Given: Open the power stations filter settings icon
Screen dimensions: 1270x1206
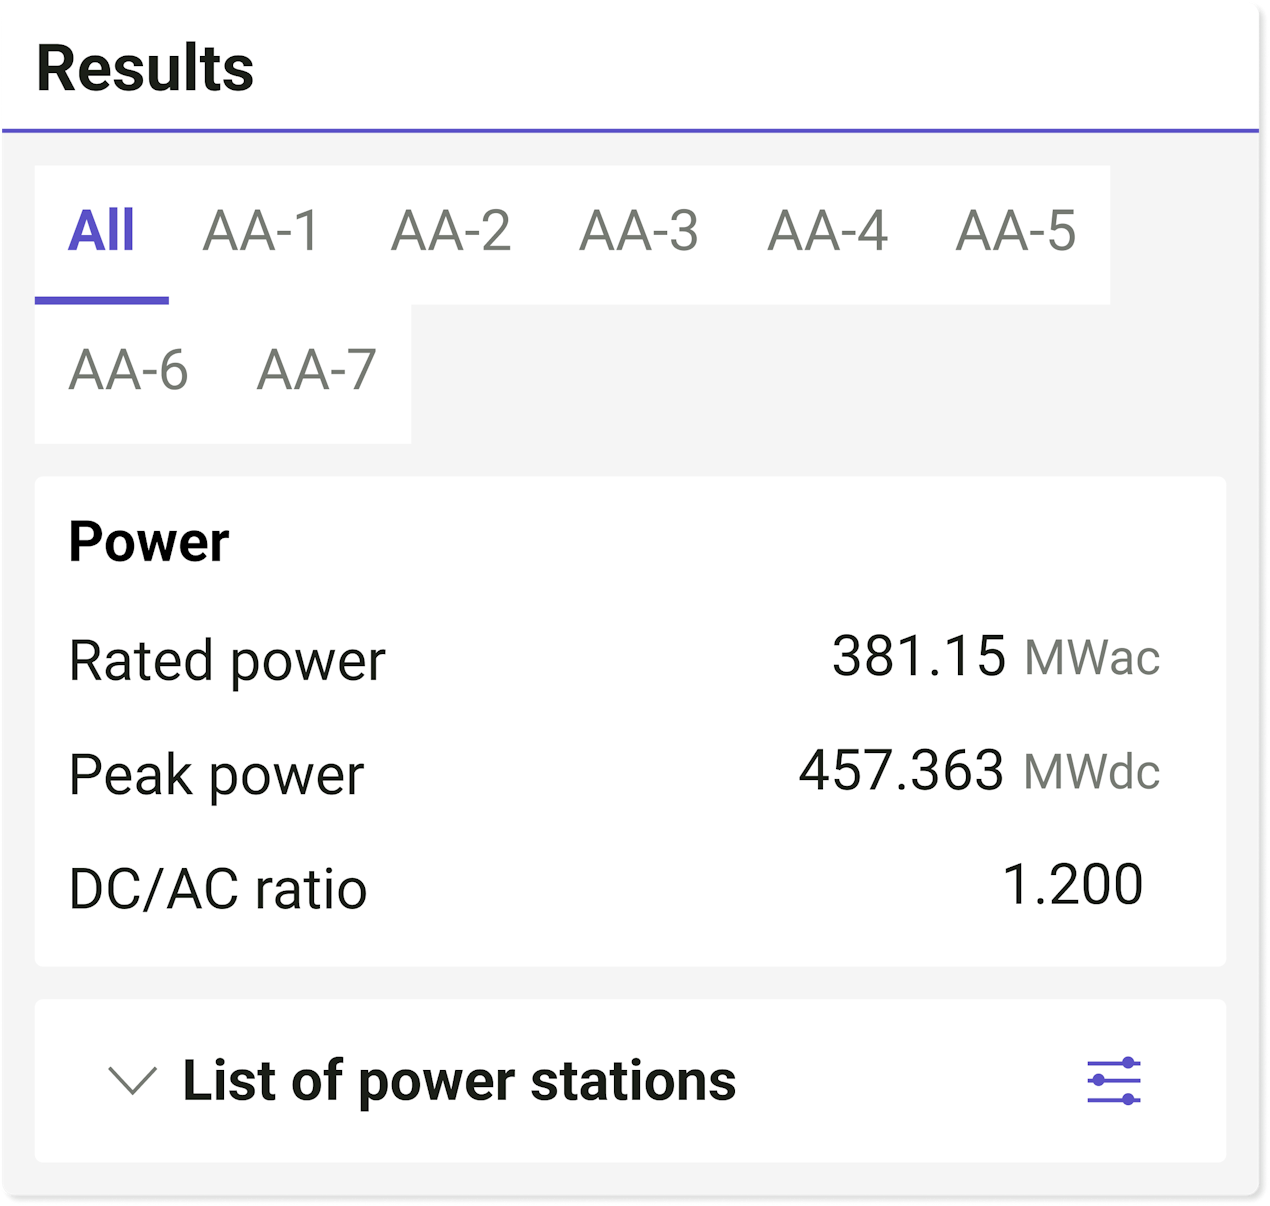Looking at the screenshot, I should point(1114,1081).
